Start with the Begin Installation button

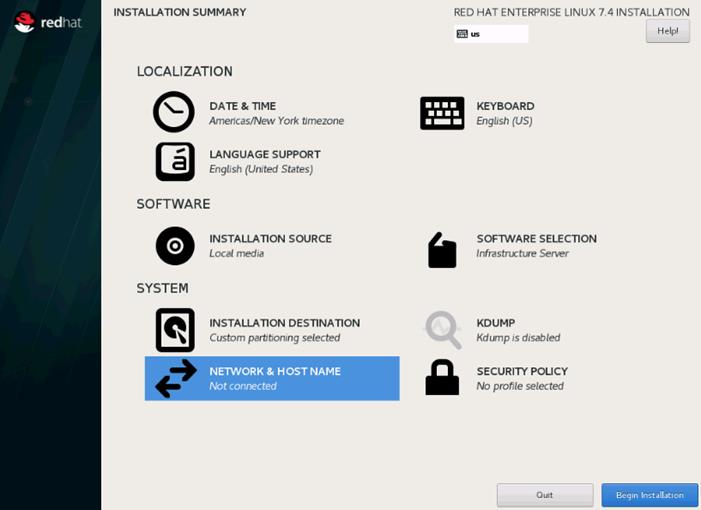[650, 495]
